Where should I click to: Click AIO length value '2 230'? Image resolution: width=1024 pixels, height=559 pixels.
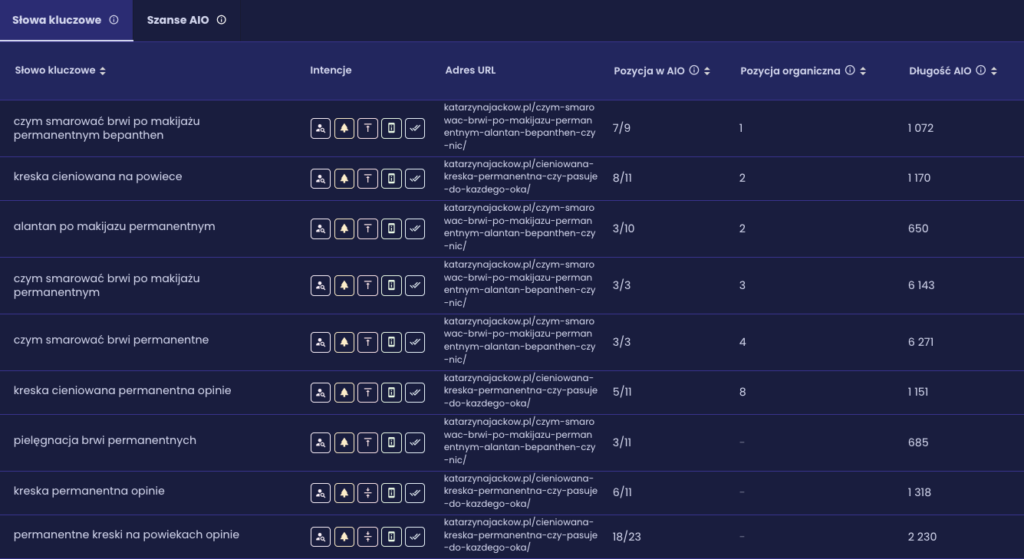(x=922, y=537)
